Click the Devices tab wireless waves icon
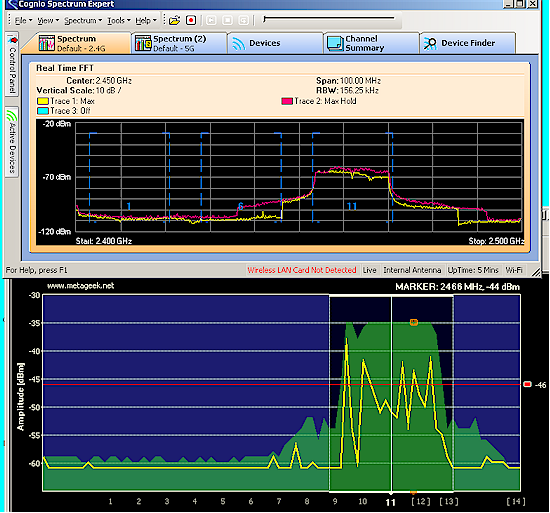Image resolution: width=550 pixels, height=513 pixels. point(239,44)
